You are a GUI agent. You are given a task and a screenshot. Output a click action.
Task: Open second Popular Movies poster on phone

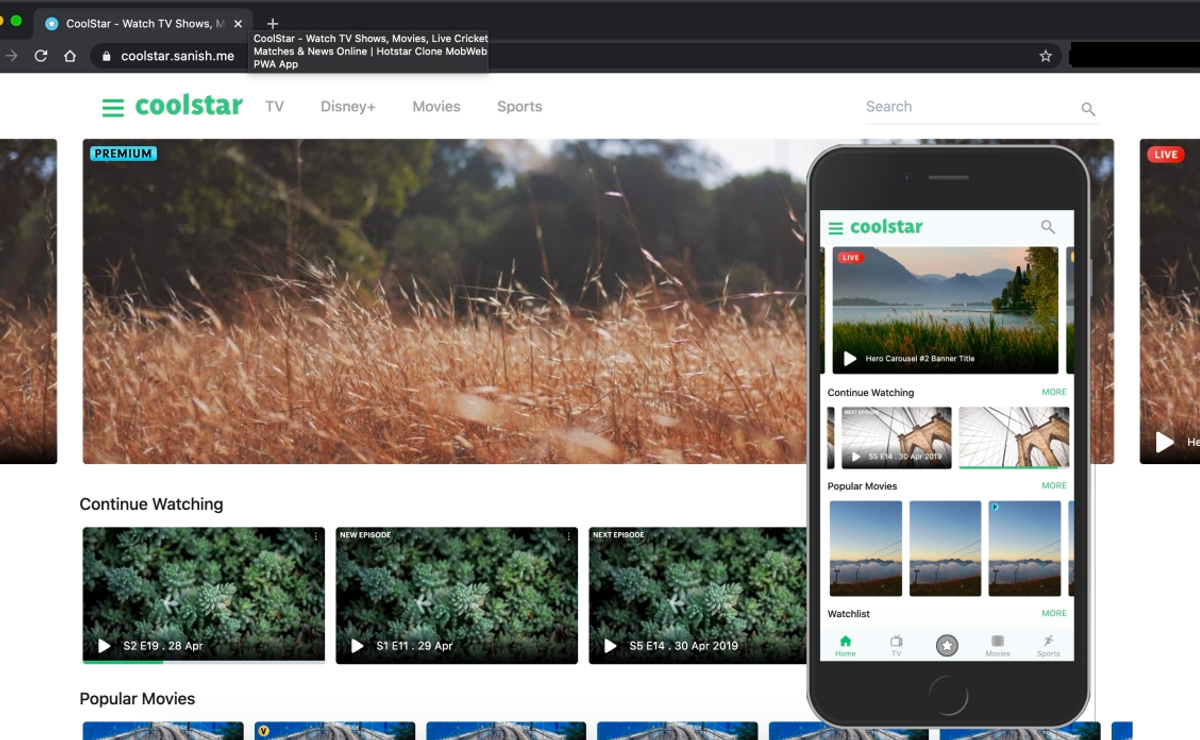pos(945,549)
